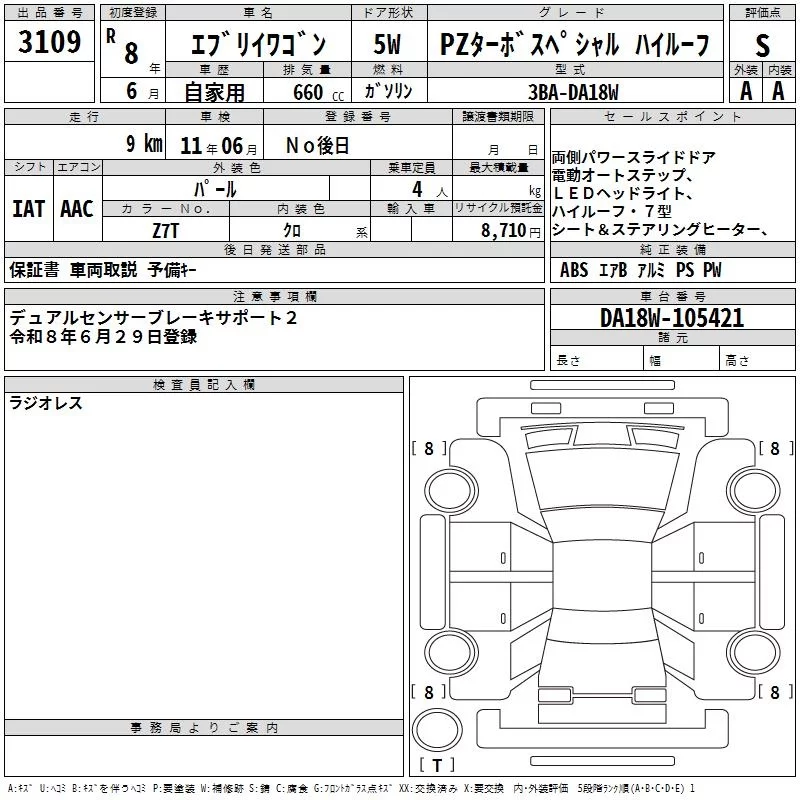Click the interior color クロ
This screenshot has width=800, height=800.
(292, 231)
